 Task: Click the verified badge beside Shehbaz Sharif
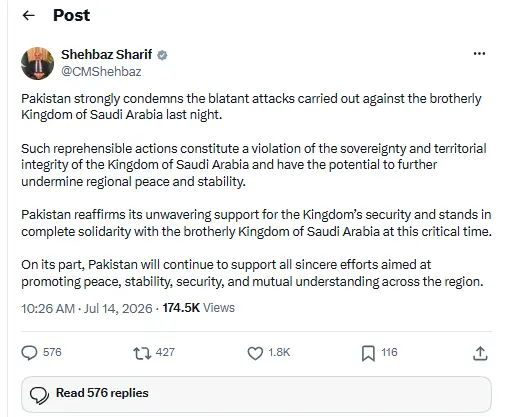point(162,55)
